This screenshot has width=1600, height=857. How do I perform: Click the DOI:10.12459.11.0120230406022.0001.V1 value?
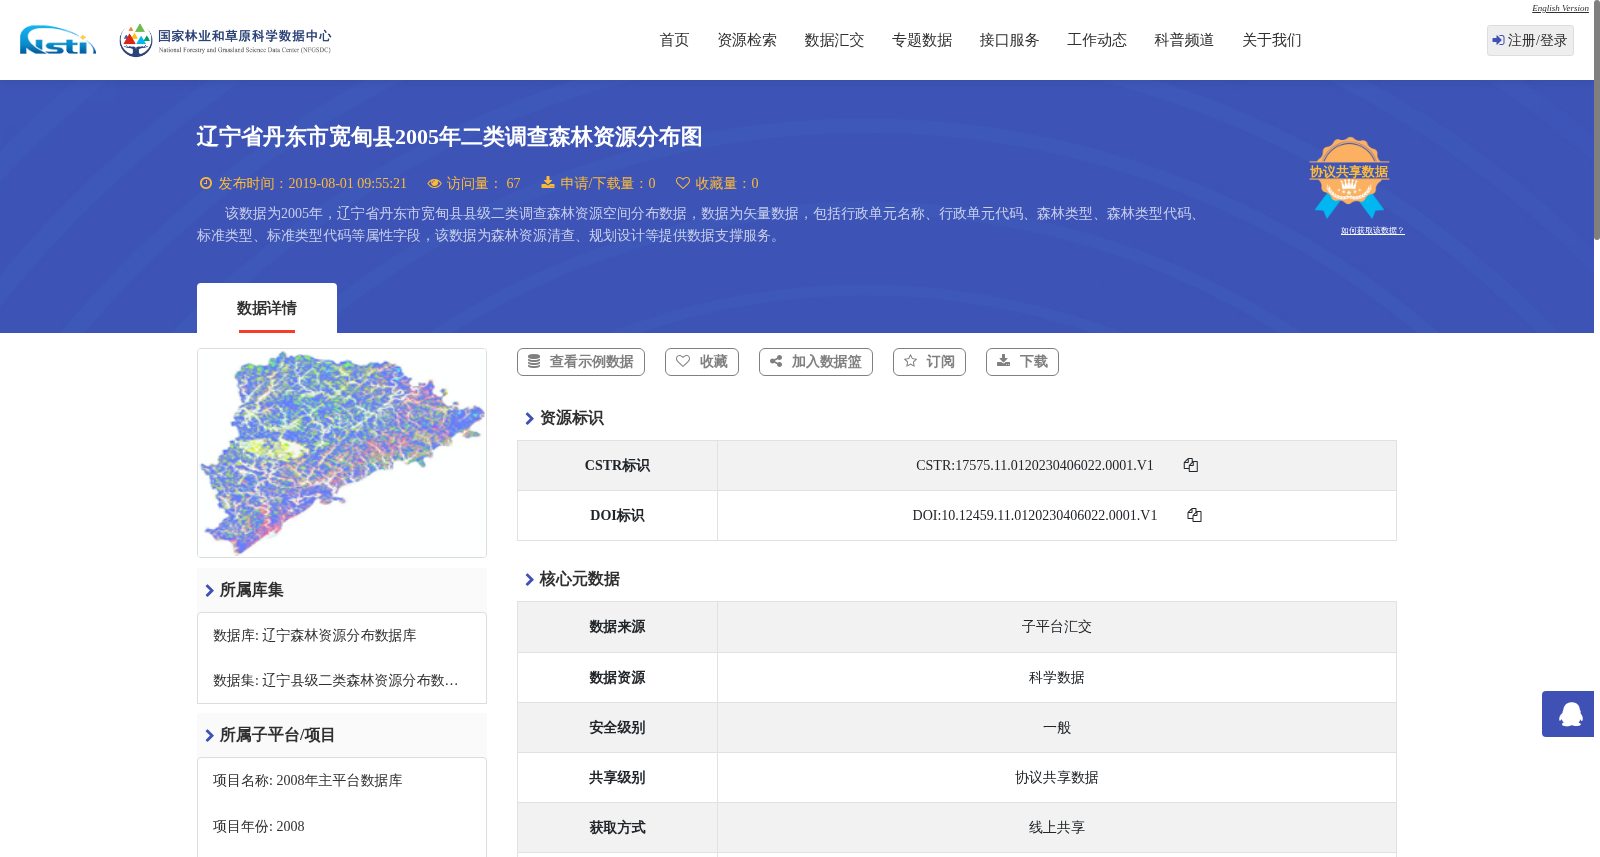point(1035,515)
